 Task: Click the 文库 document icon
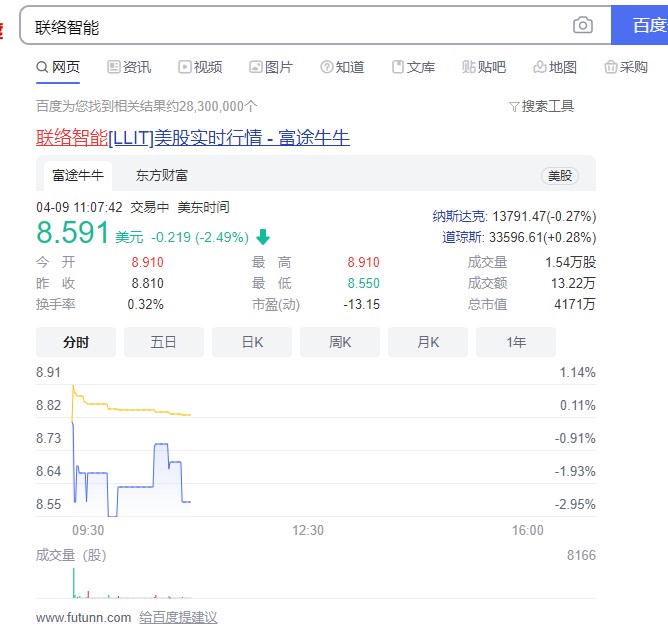pyautogui.click(x=398, y=68)
